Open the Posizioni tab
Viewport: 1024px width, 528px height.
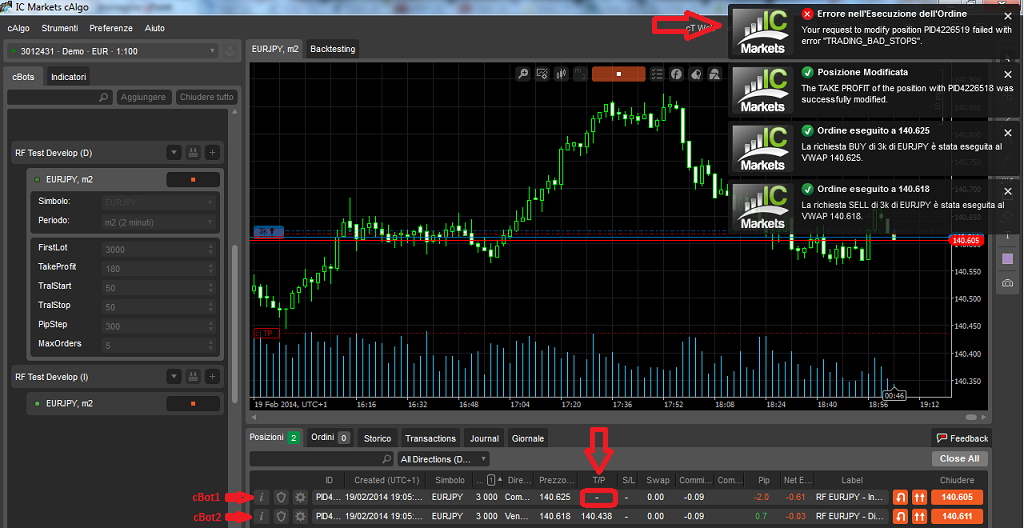274,437
